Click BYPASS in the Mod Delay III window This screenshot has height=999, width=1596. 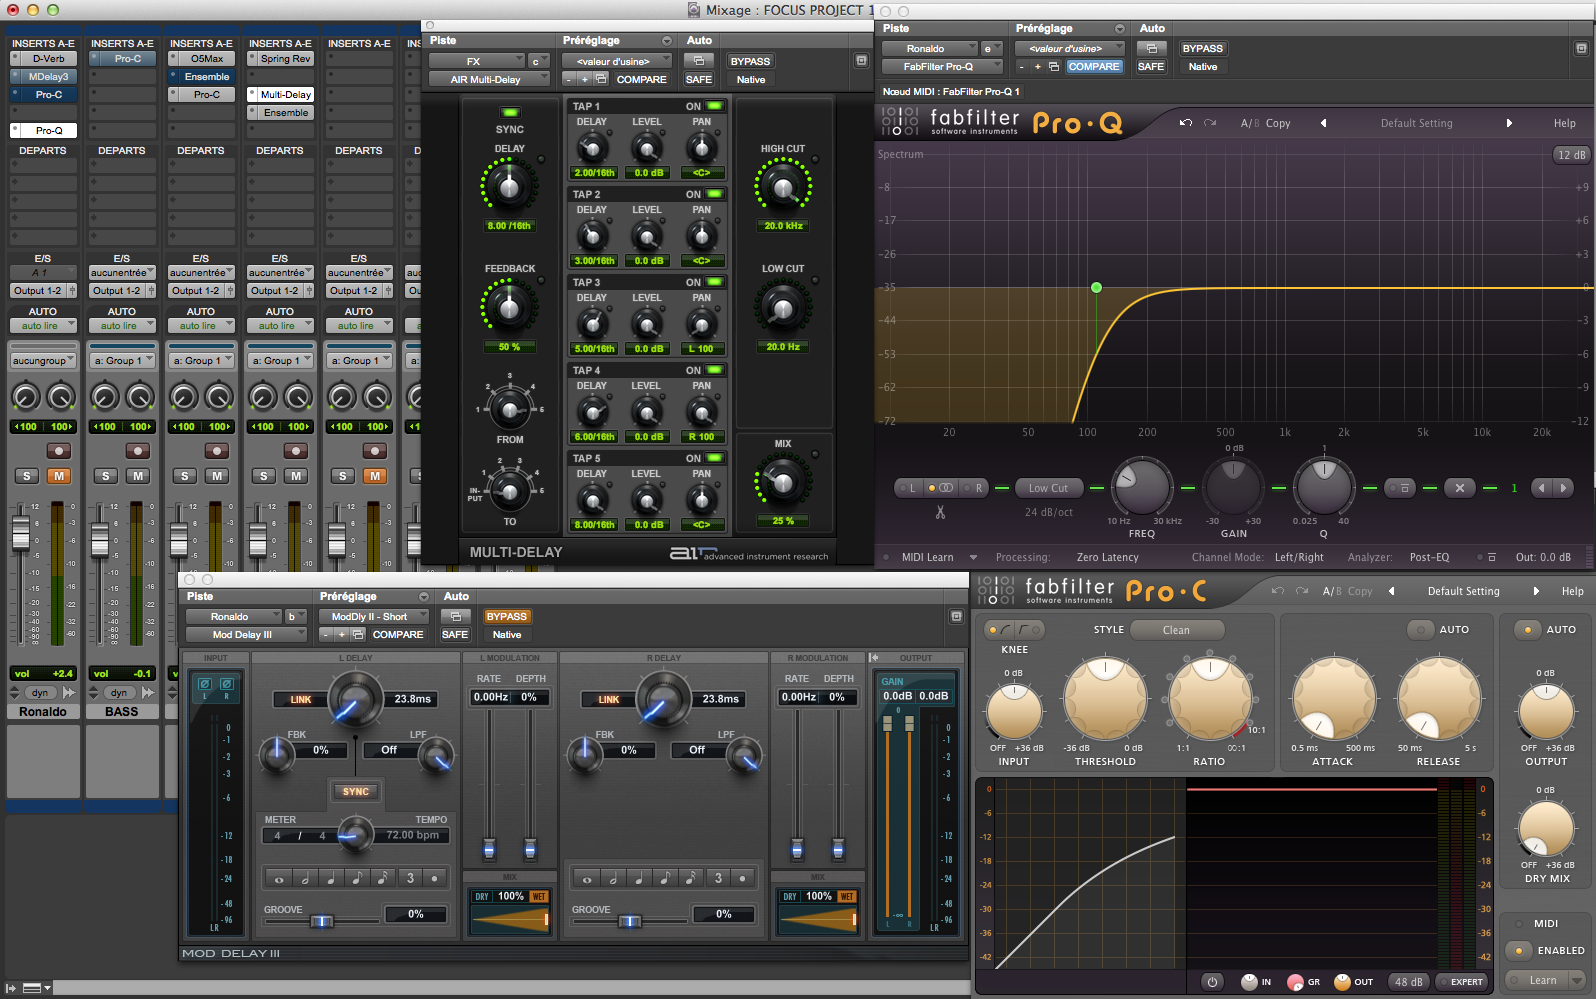506,617
